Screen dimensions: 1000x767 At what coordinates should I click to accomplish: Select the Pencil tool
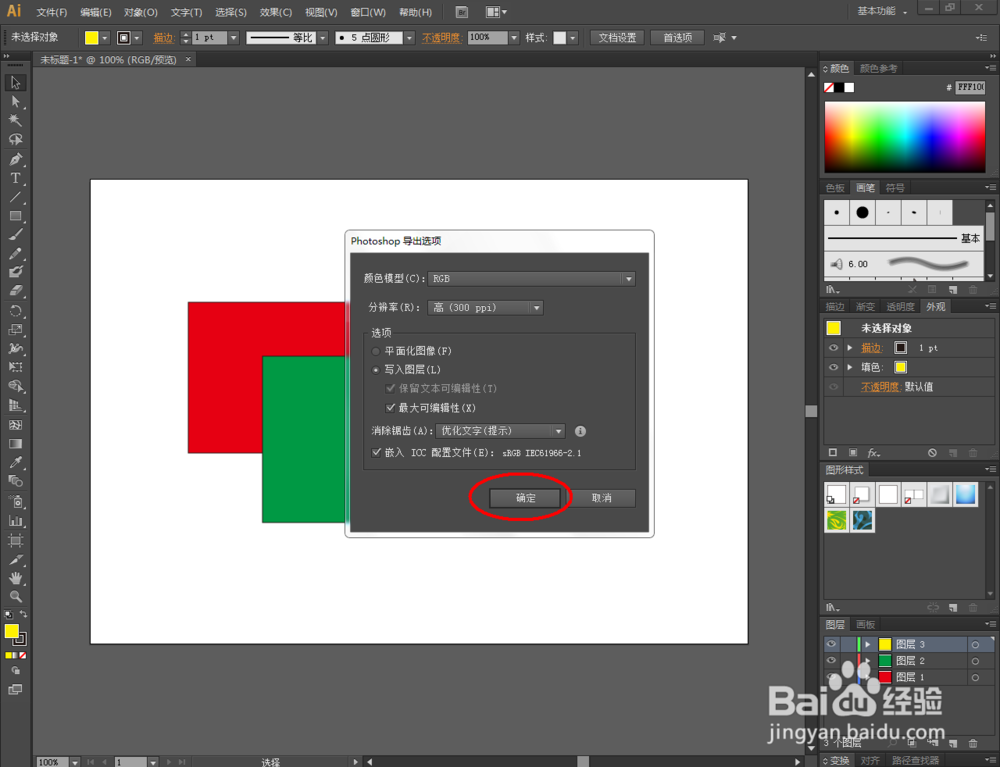[x=15, y=253]
